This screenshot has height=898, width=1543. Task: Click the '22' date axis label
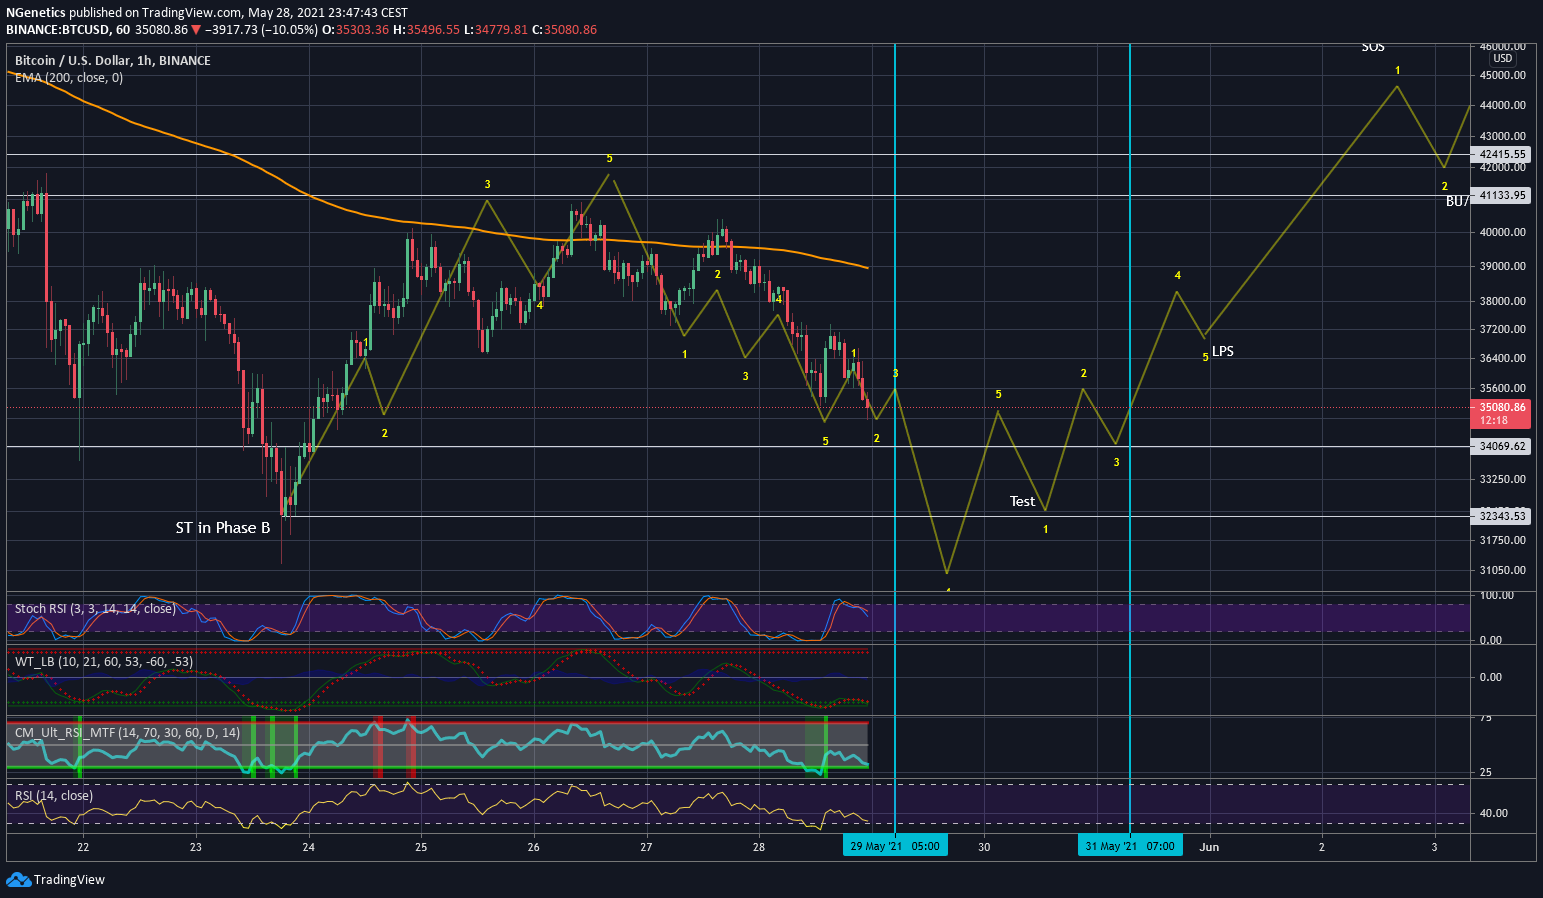coord(83,847)
